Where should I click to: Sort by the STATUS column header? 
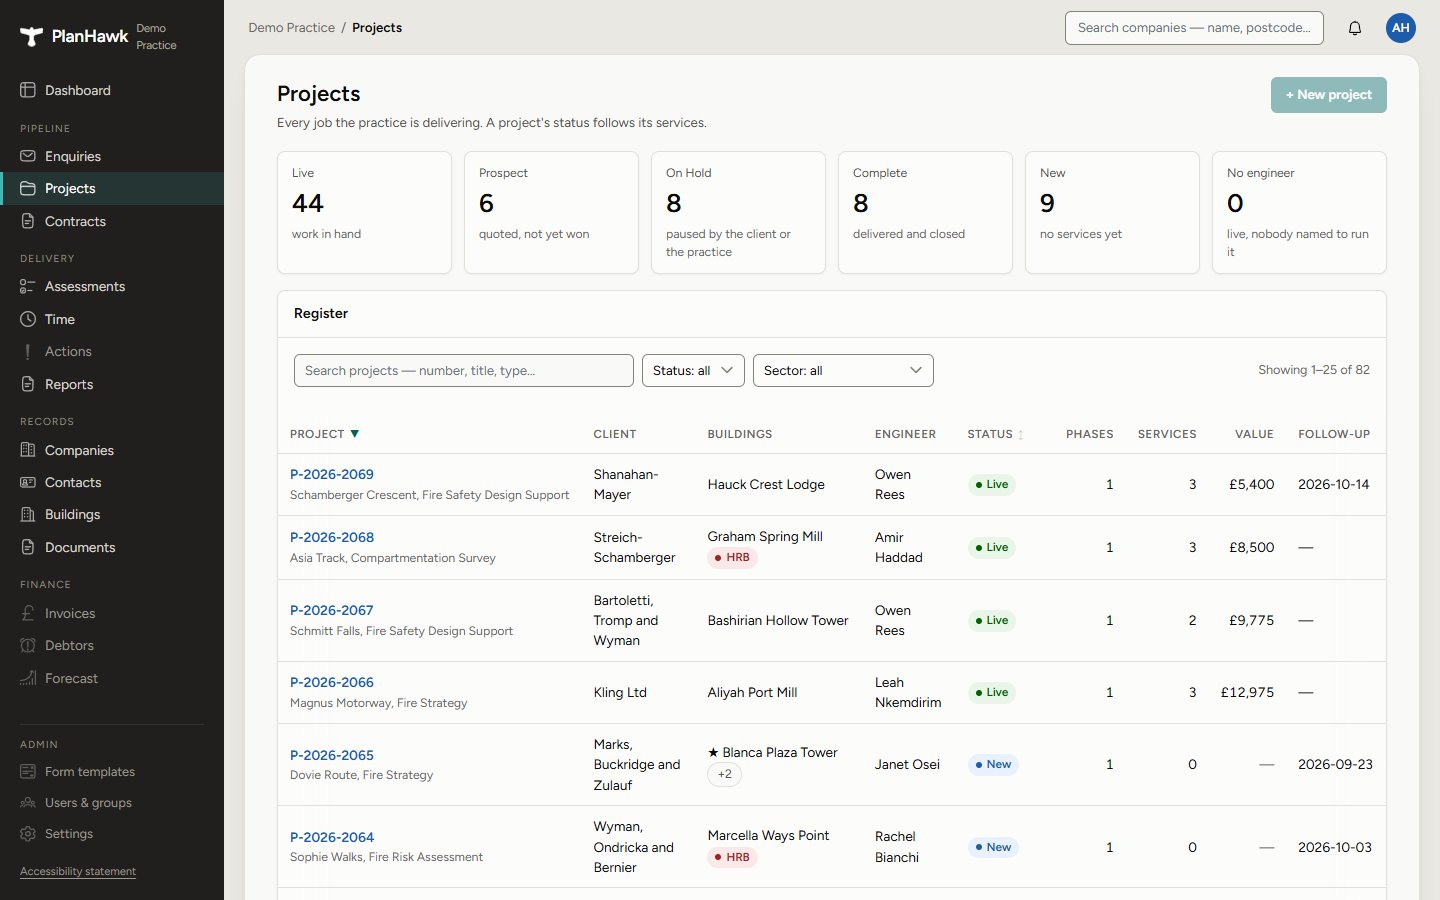point(995,434)
